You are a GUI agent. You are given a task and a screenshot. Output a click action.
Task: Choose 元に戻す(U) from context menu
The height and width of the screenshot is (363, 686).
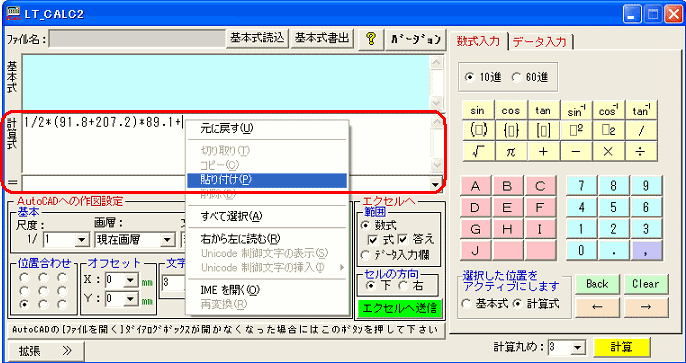click(267, 129)
